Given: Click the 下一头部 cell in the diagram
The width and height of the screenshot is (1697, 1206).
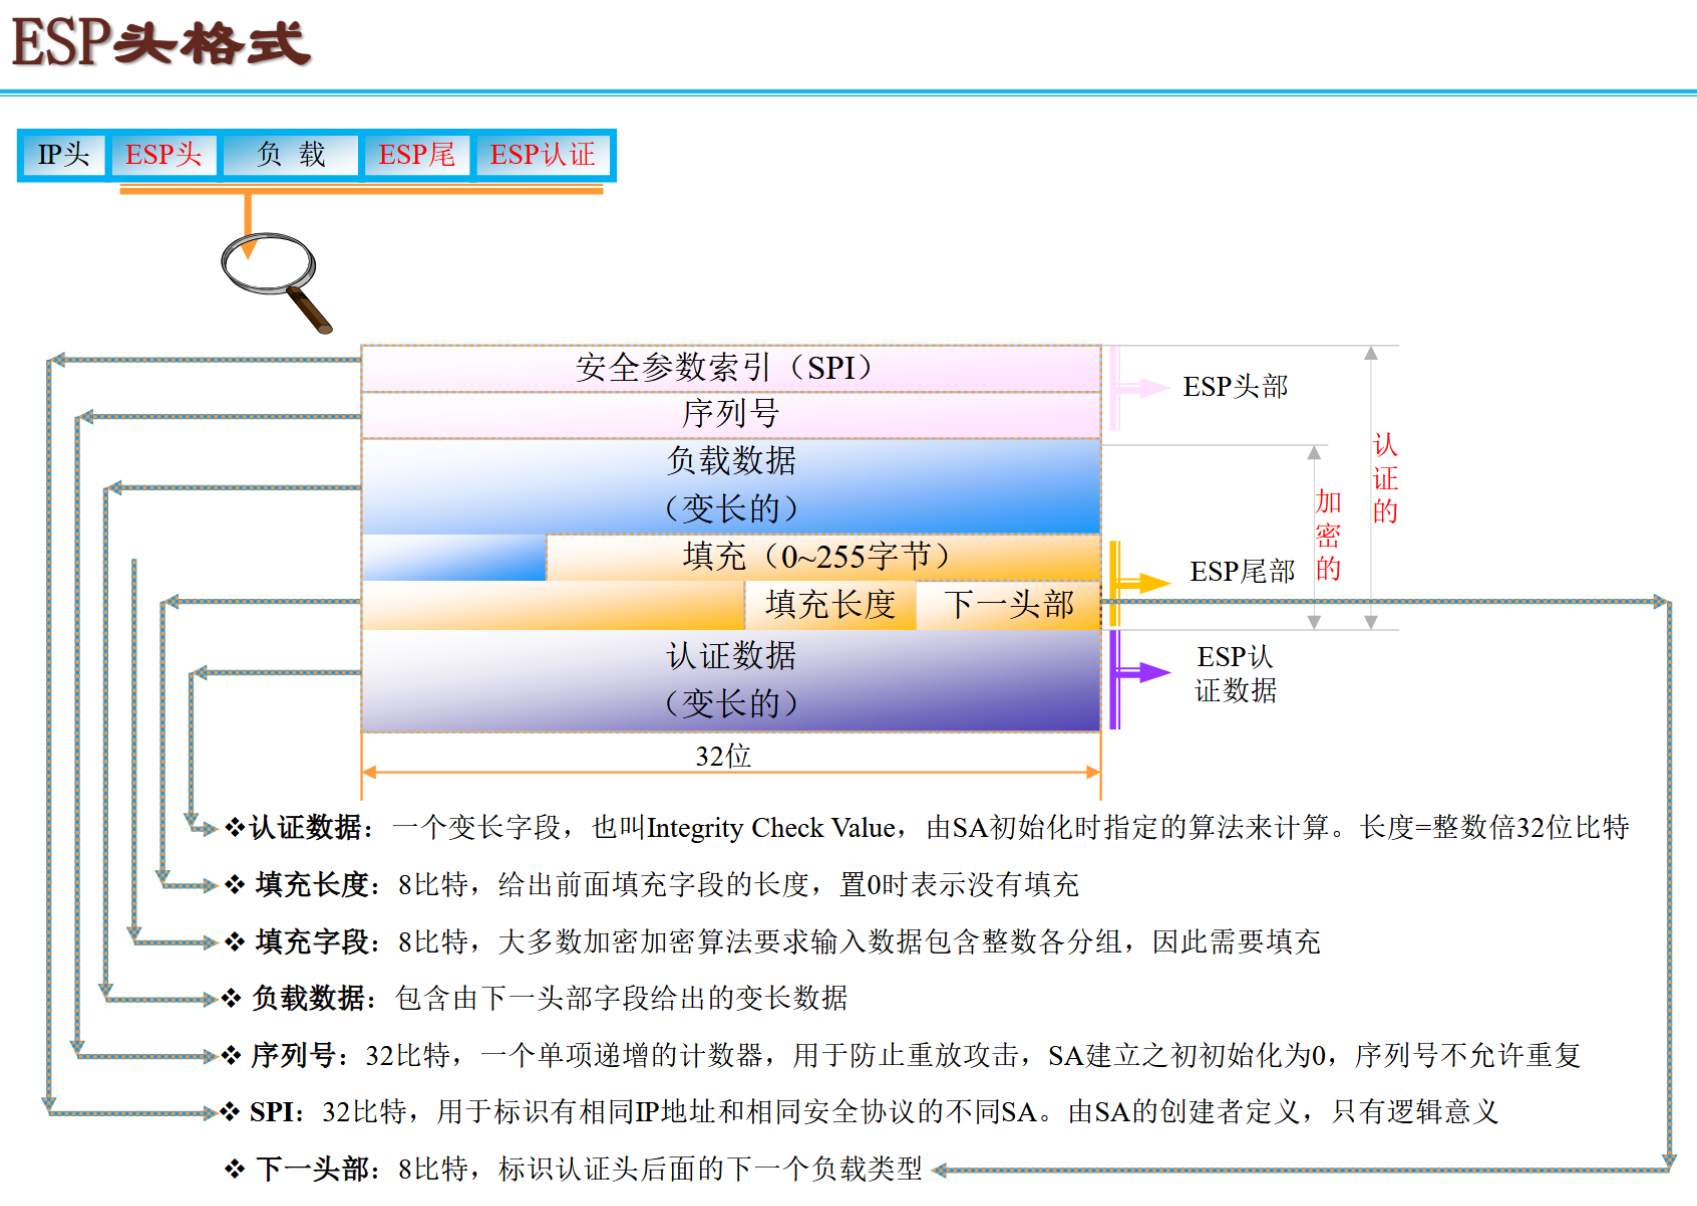Looking at the screenshot, I should point(1008,605).
